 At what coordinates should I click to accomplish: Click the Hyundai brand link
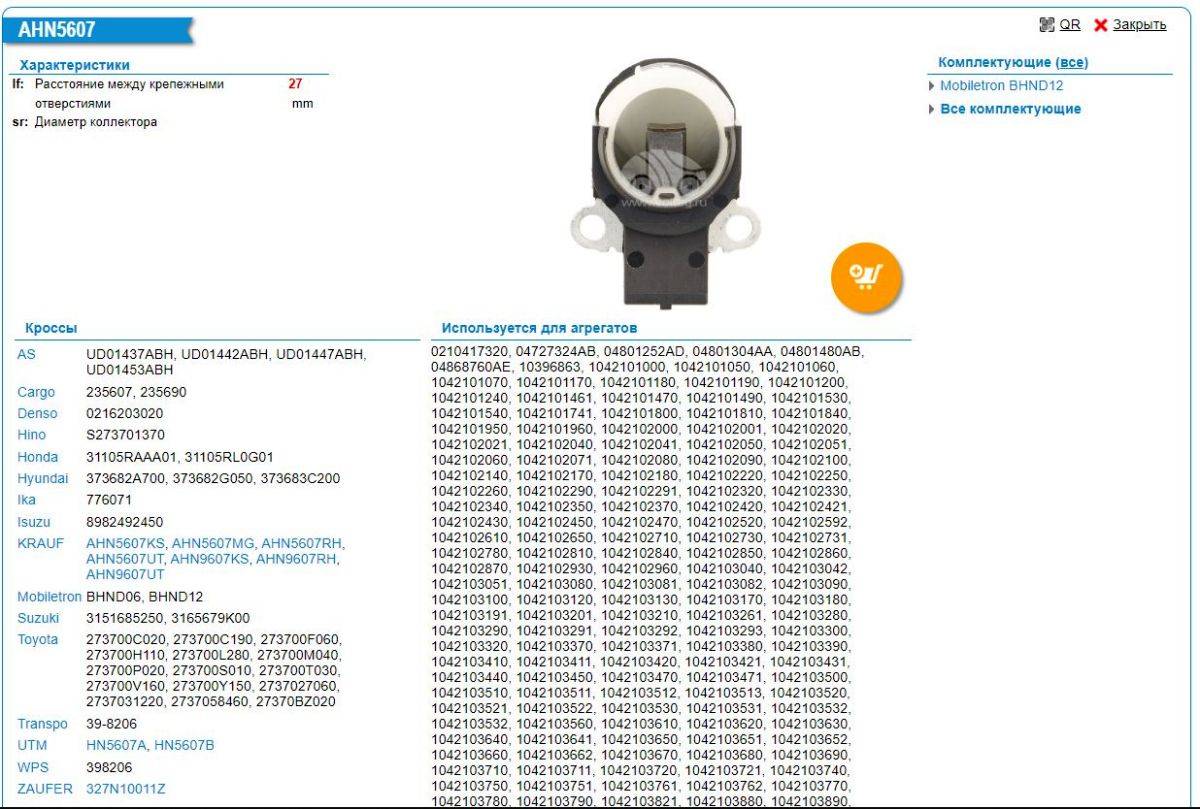click(42, 478)
